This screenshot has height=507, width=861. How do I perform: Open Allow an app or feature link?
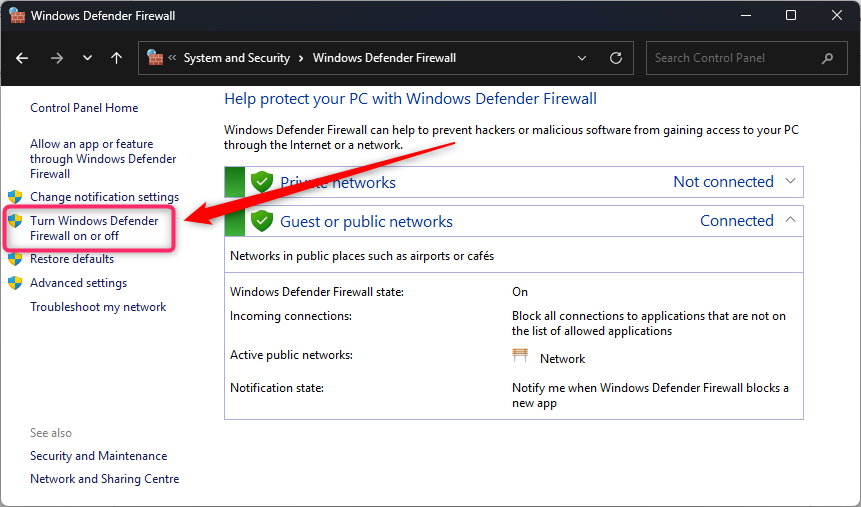click(103, 159)
